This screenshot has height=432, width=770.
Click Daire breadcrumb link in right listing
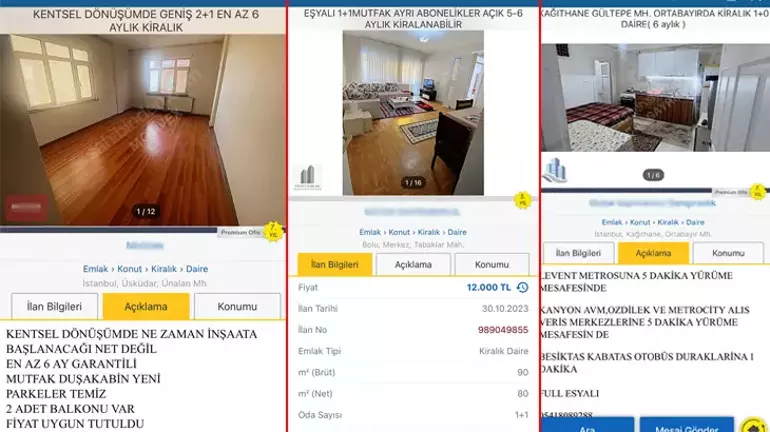694,222
